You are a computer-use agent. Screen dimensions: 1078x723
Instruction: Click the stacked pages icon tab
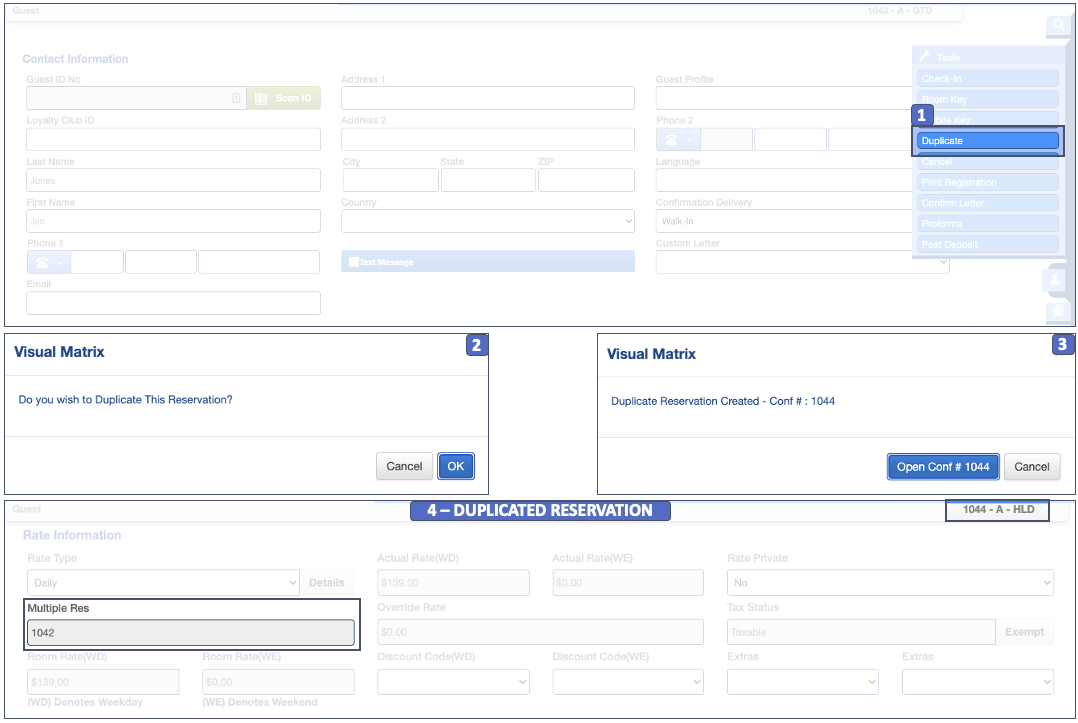[1058, 313]
